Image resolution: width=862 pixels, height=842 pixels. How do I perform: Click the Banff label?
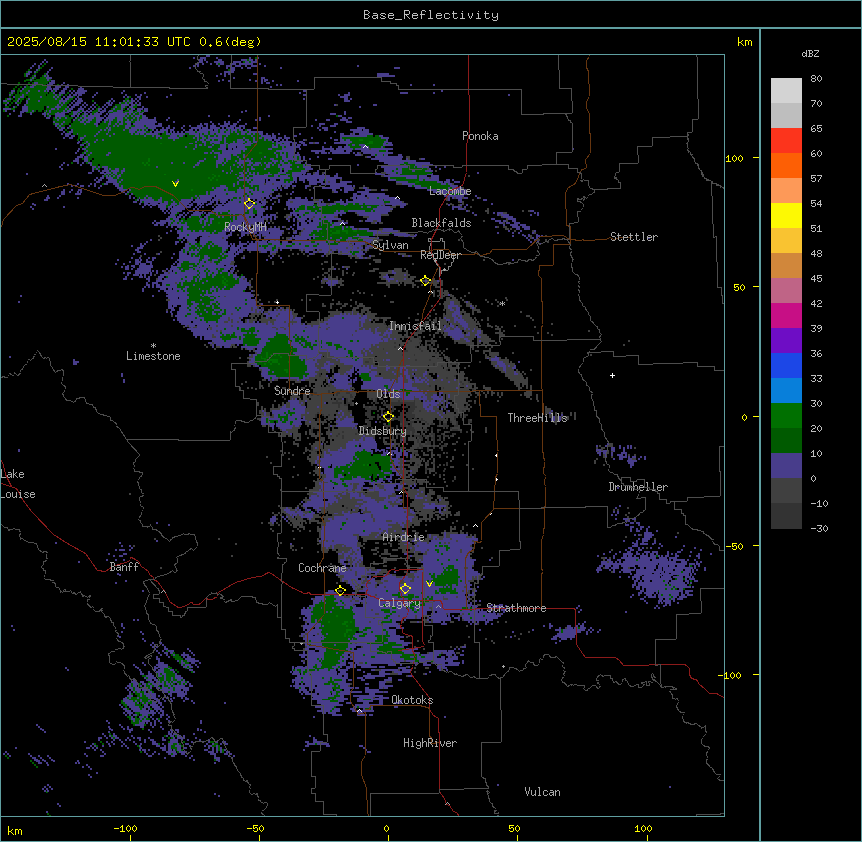(124, 567)
